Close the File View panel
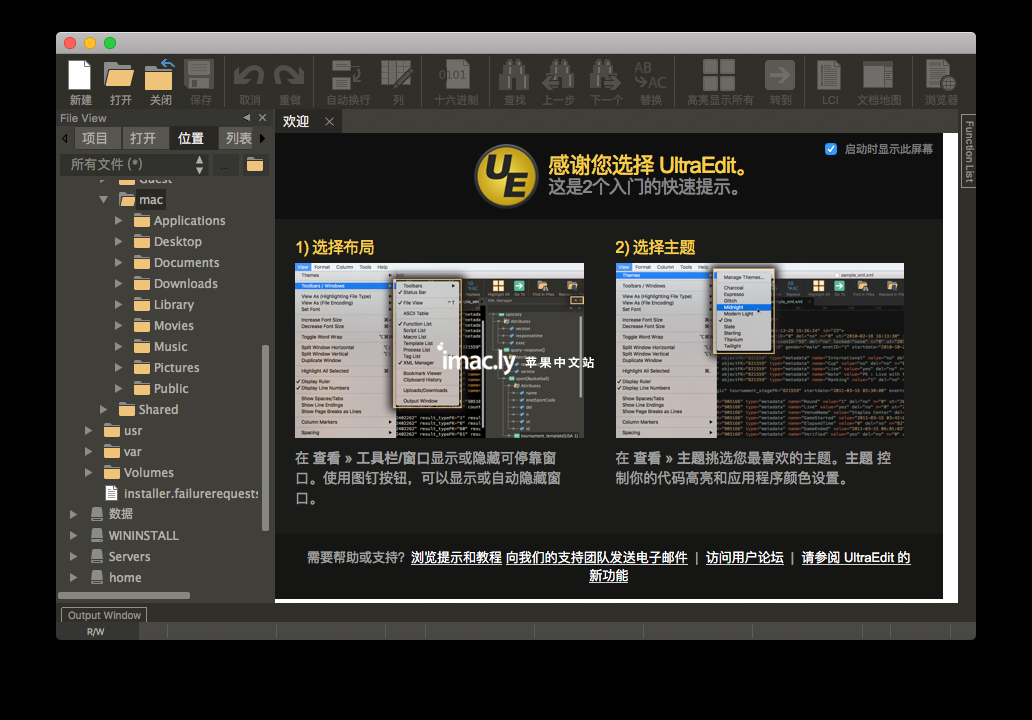1032x720 pixels. [263, 118]
